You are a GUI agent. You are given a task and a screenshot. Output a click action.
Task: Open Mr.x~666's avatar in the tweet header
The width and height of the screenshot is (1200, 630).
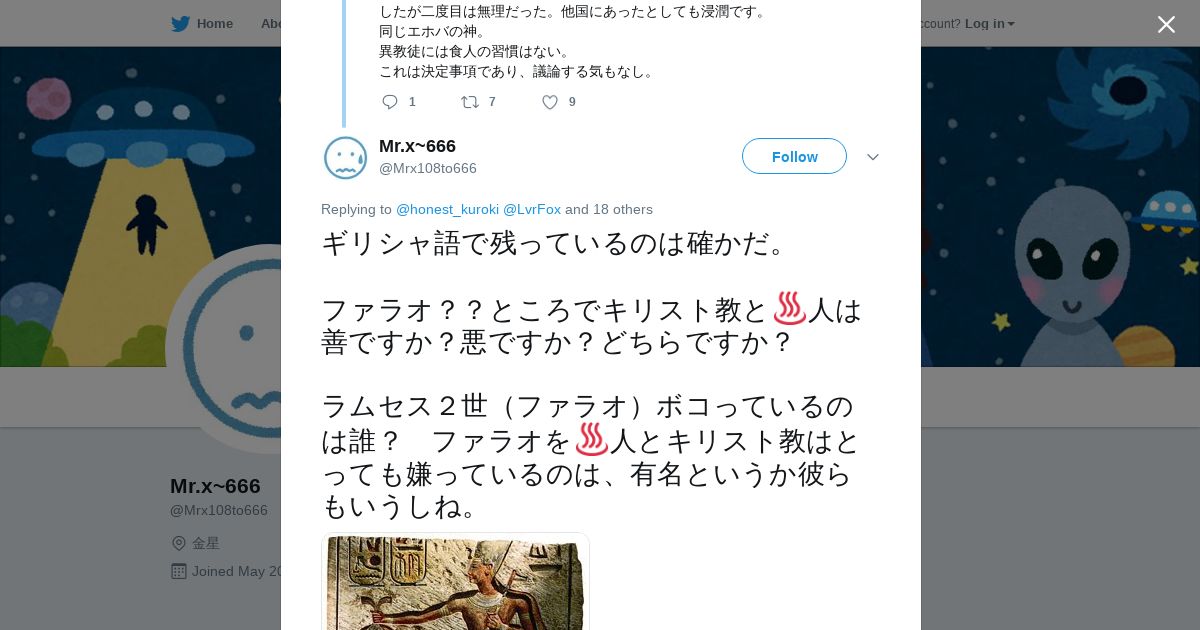click(x=346, y=158)
